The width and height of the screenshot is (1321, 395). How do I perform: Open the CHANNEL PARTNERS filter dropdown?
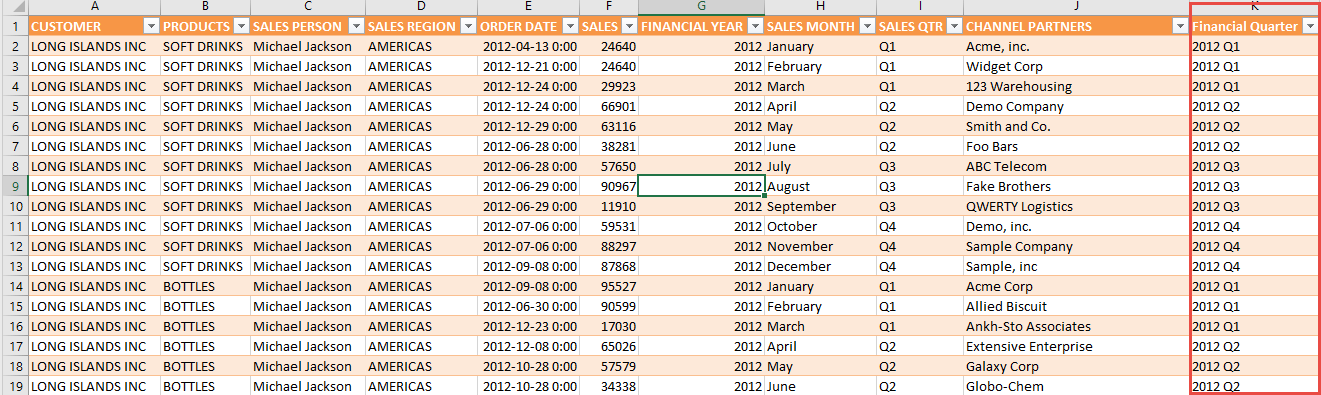pyautogui.click(x=1181, y=26)
